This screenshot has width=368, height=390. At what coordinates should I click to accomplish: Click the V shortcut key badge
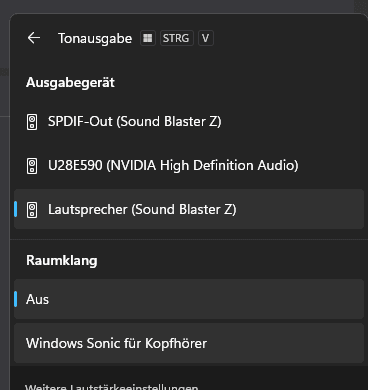[205, 38]
